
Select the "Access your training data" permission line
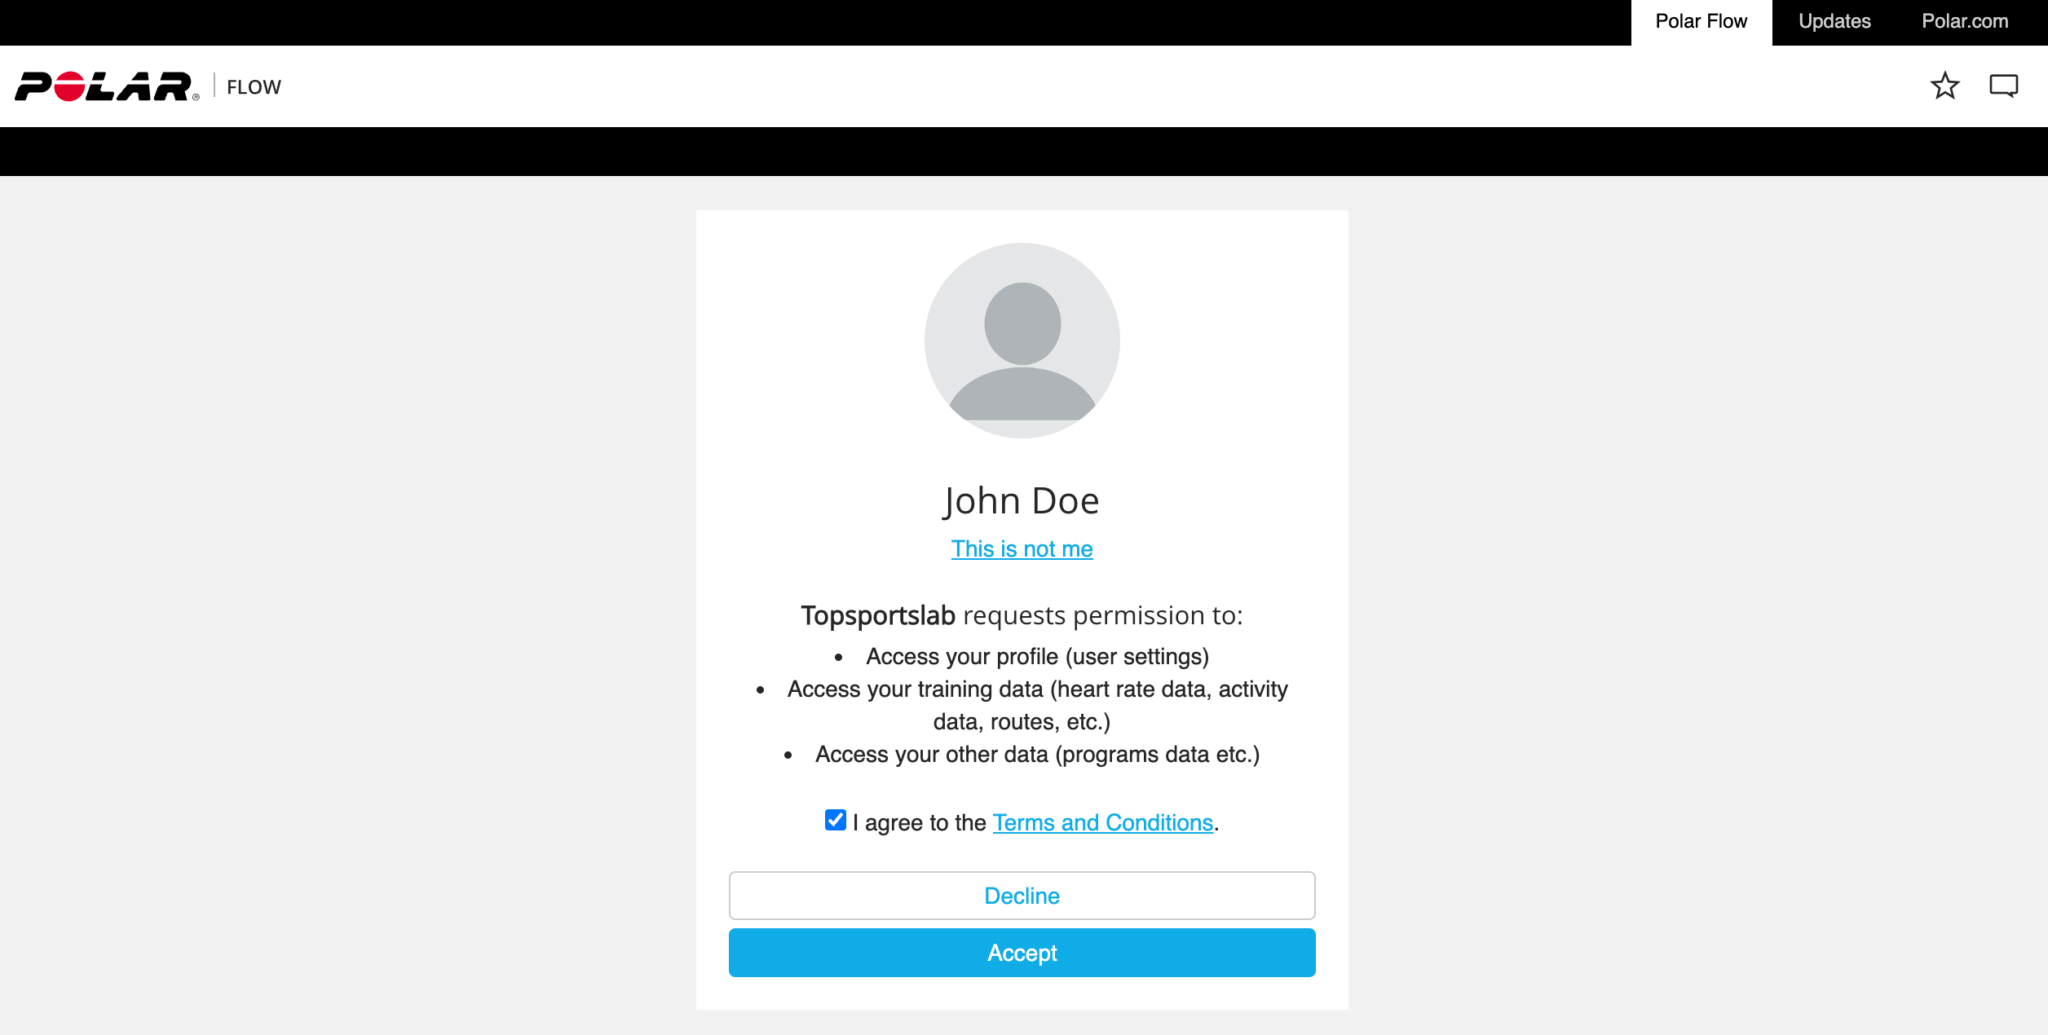click(1037, 690)
